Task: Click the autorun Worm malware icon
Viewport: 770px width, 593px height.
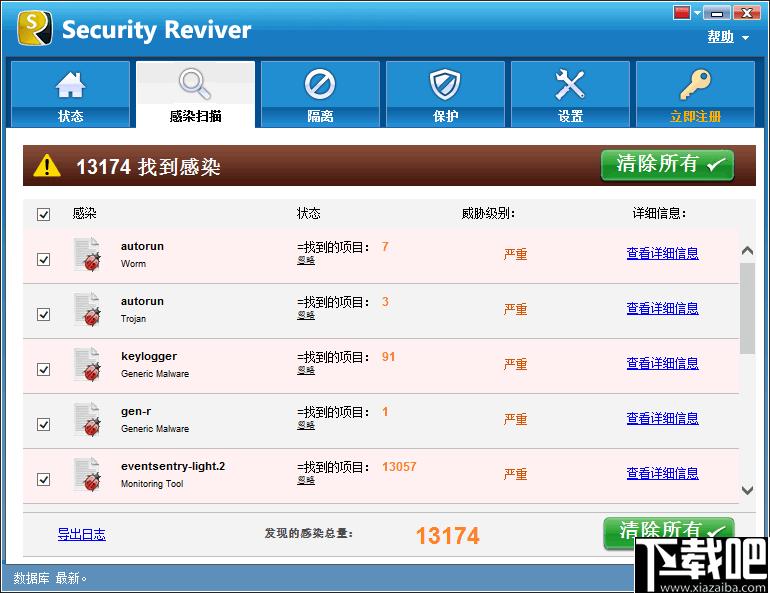Action: coord(87,254)
